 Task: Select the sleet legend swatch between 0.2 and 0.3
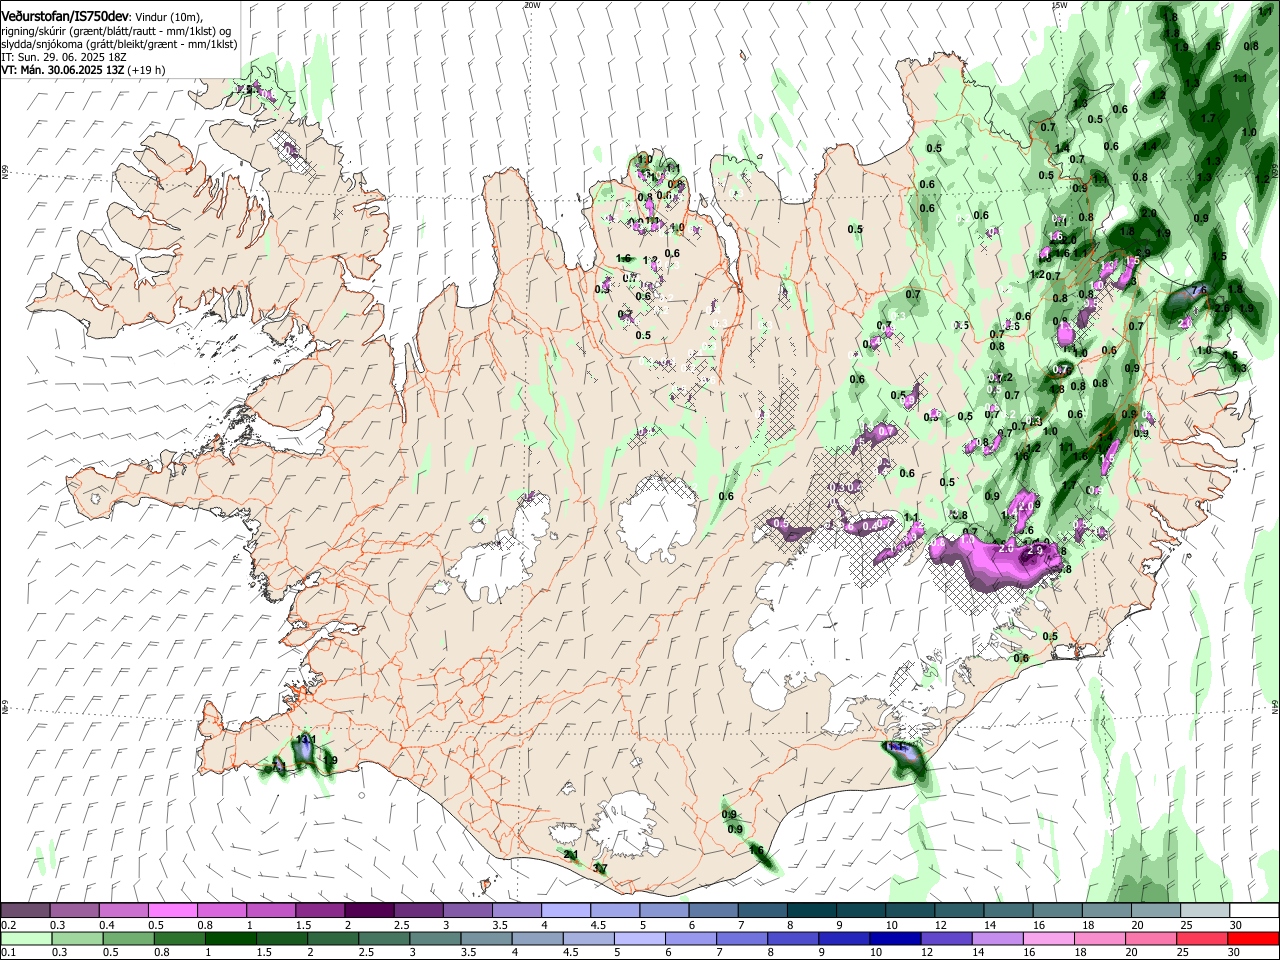pos(25,911)
